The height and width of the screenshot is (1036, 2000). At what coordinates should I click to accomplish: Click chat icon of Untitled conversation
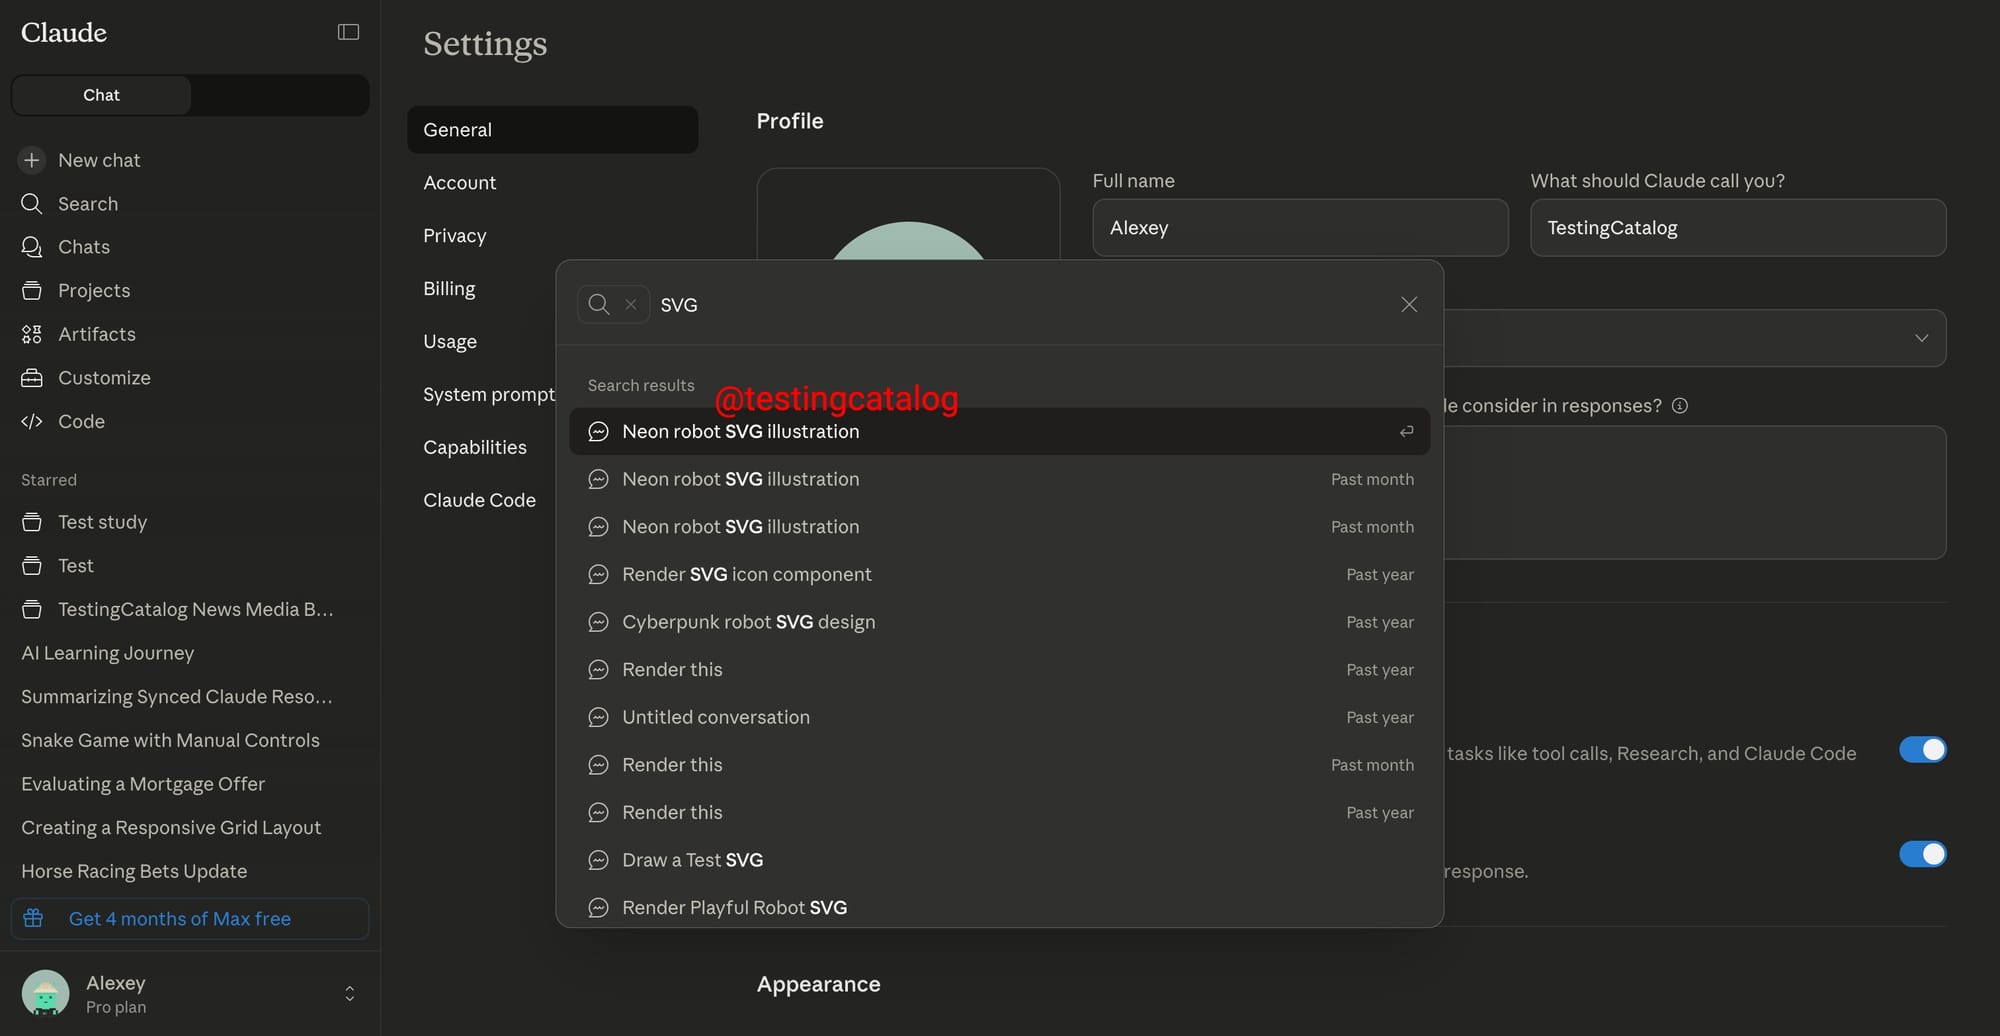(x=598, y=717)
